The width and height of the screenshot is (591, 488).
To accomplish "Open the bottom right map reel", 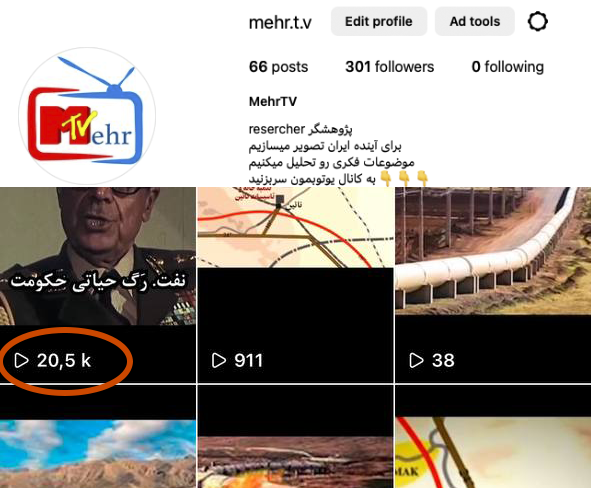I will coord(493,436).
